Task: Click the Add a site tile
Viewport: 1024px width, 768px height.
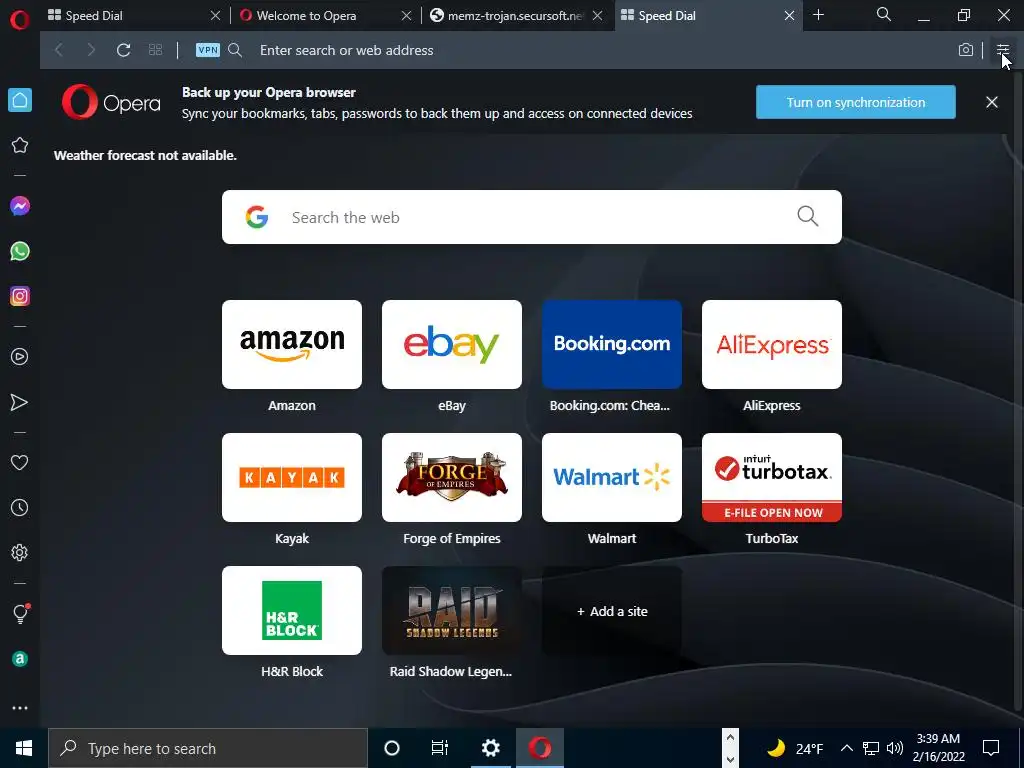Action: (x=612, y=611)
